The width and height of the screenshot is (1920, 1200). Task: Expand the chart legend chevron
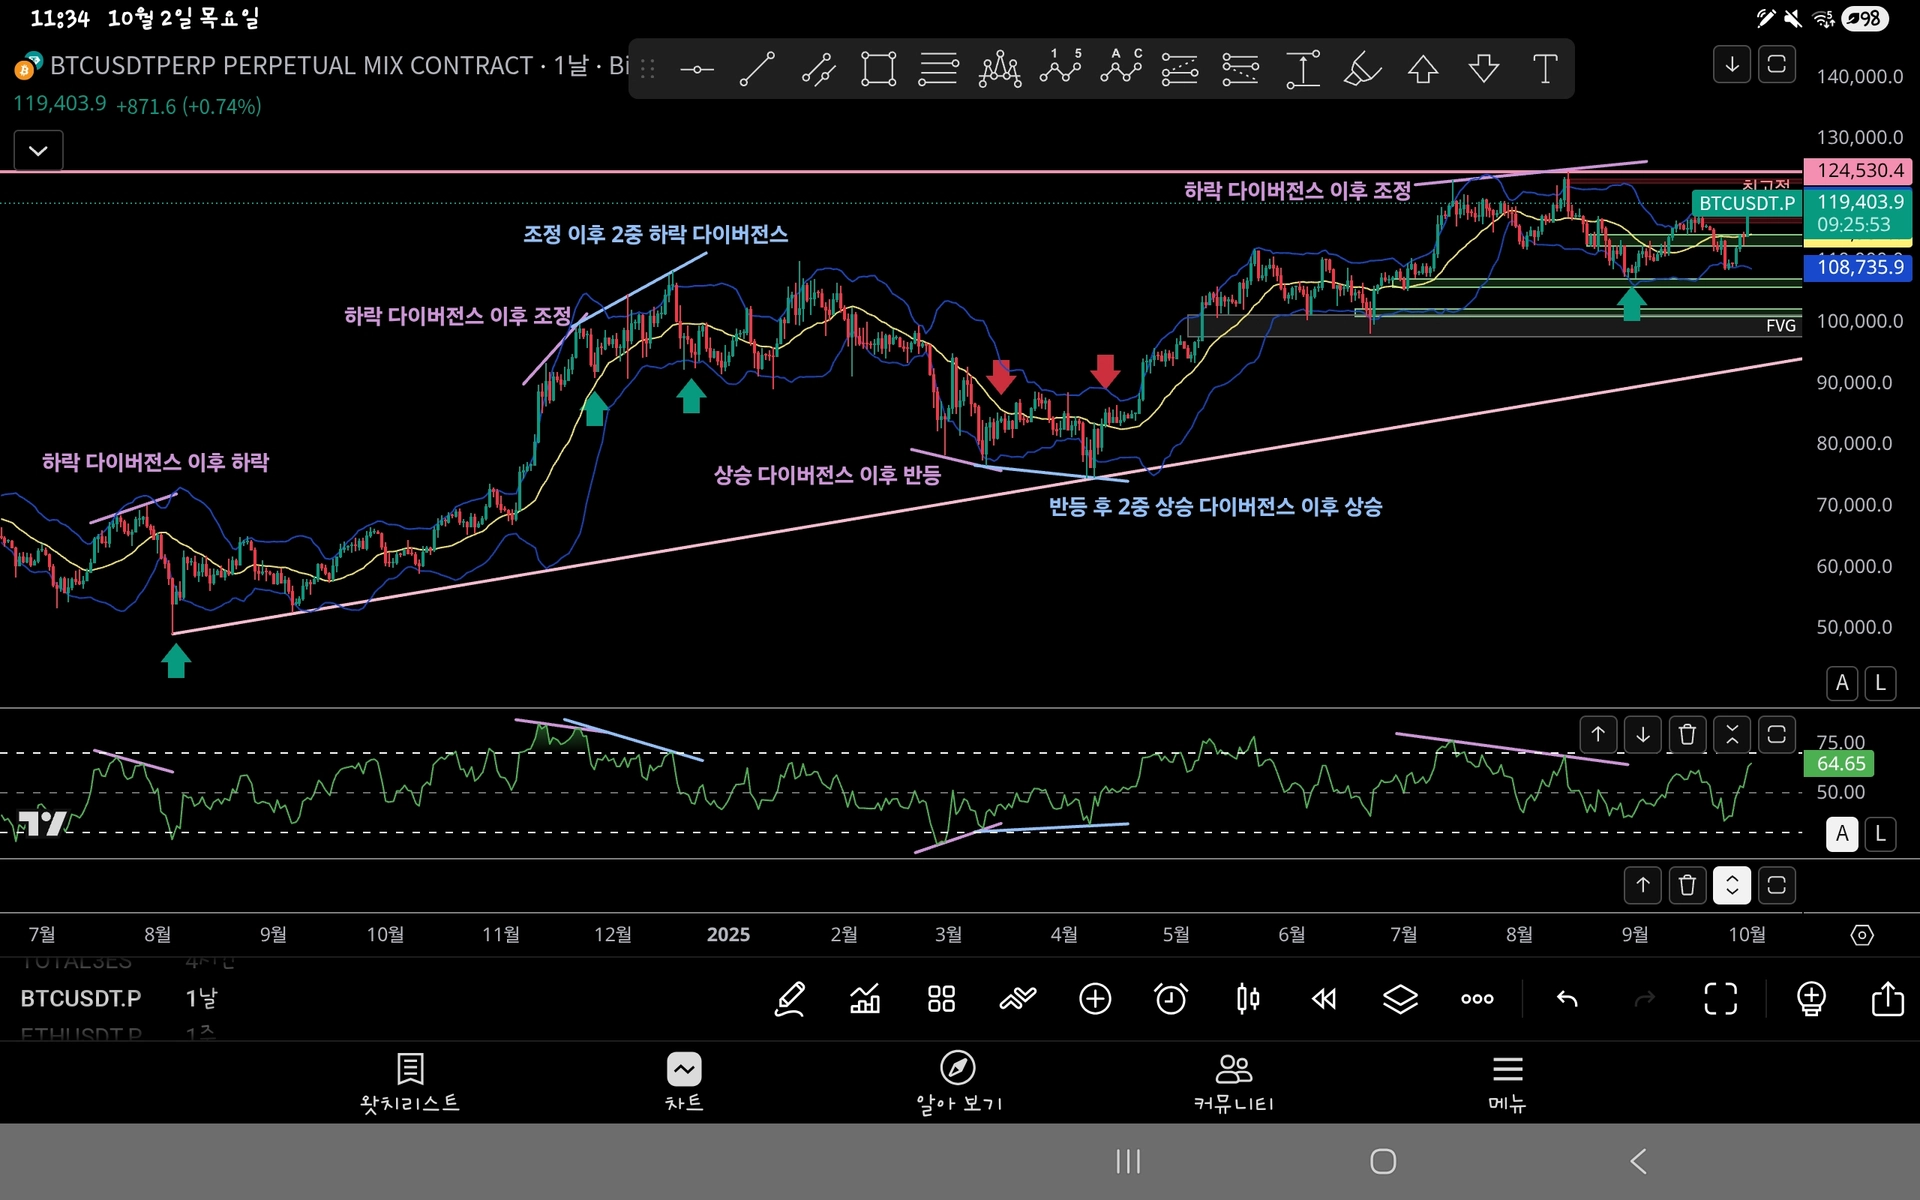[x=38, y=151]
